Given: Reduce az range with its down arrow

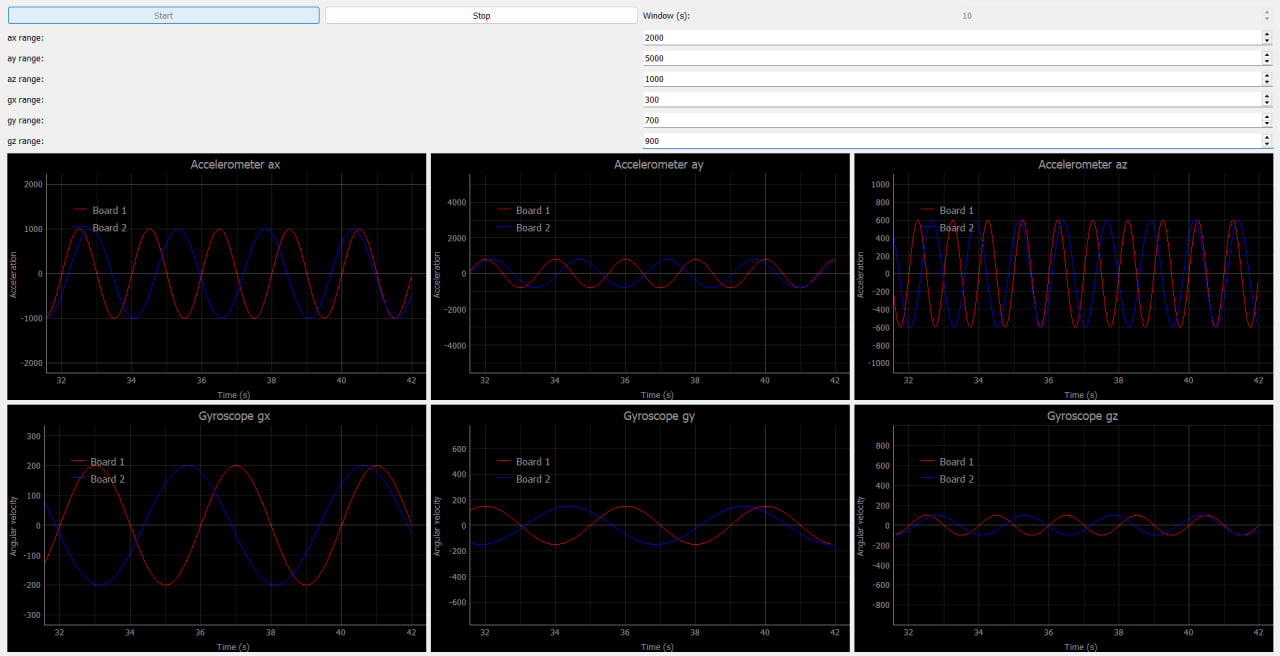Looking at the screenshot, I should pos(1267,83).
